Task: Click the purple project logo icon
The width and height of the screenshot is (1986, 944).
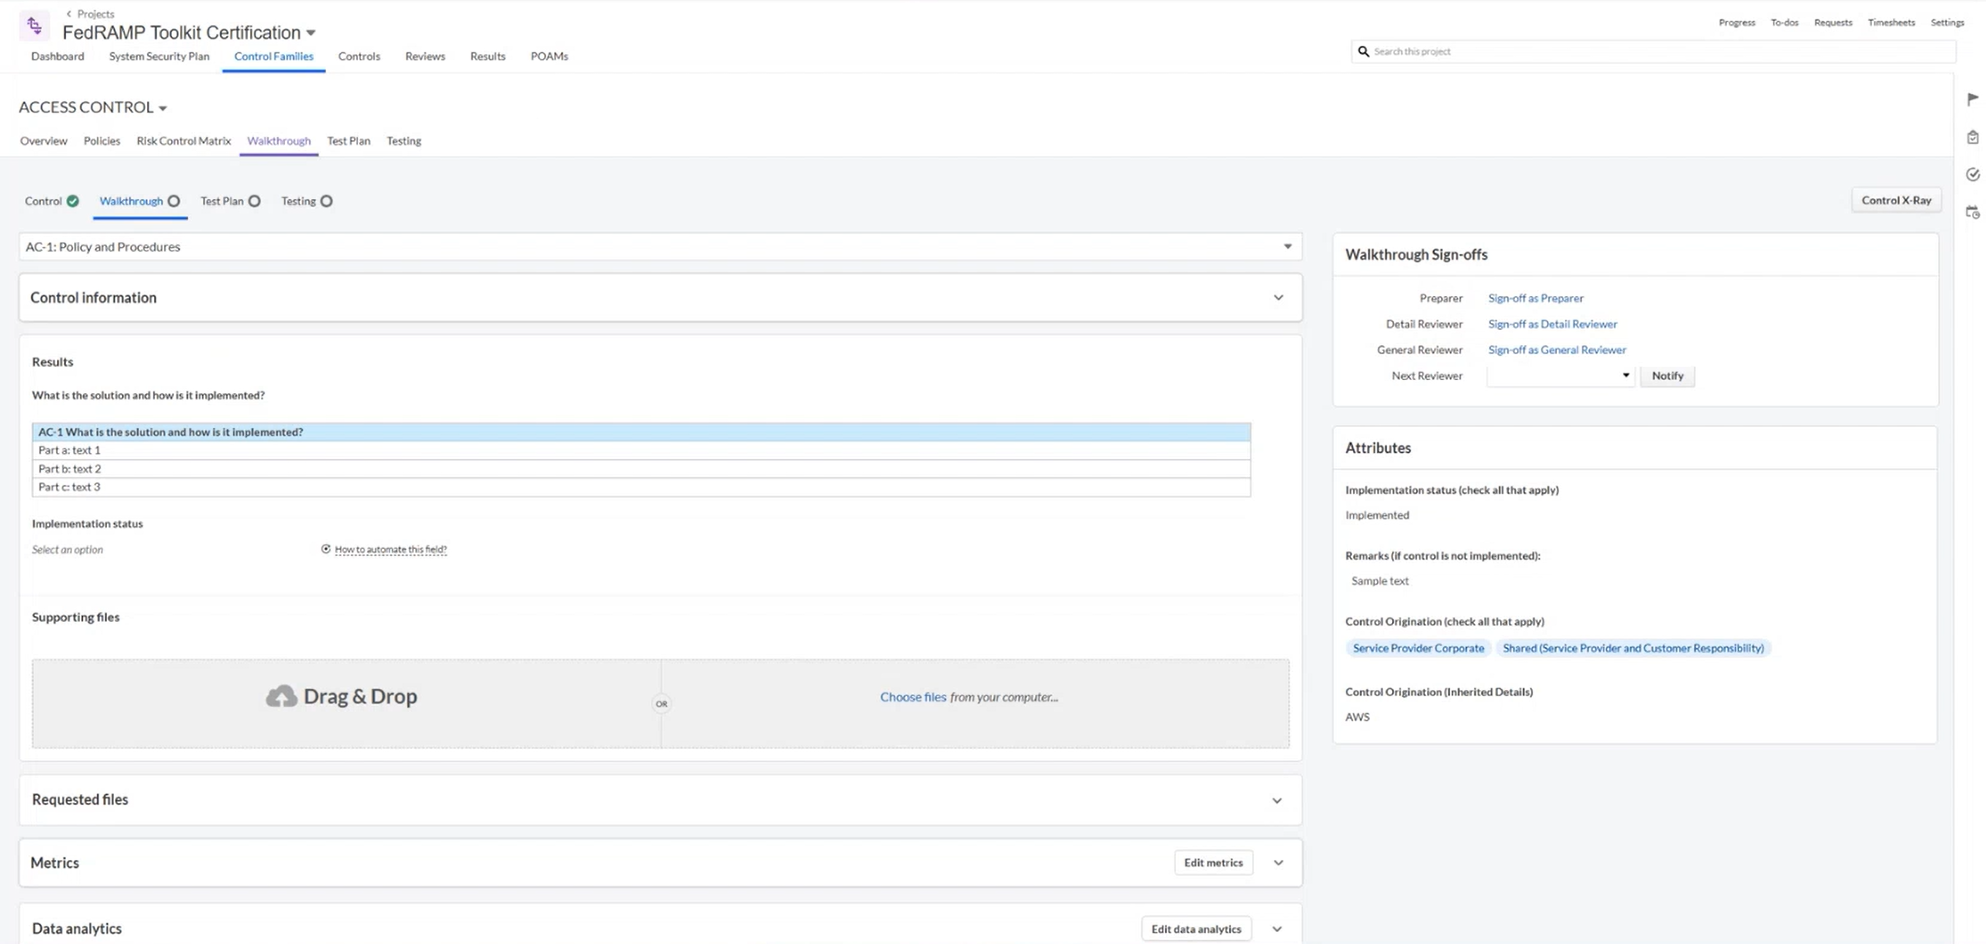Action: point(34,26)
